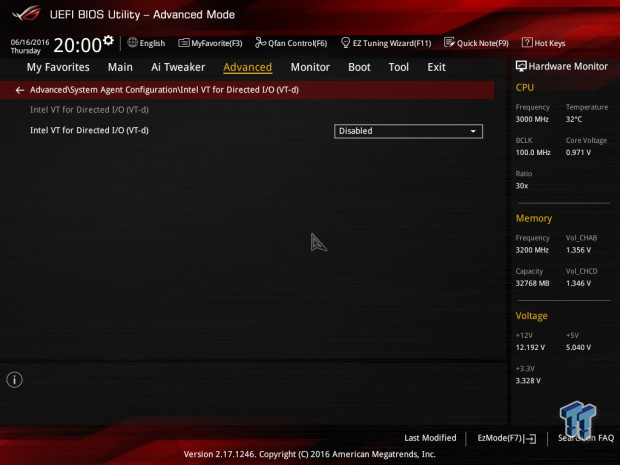The width and height of the screenshot is (620, 465).
Task: Click Hardware Monitor title
Action: click(568, 66)
